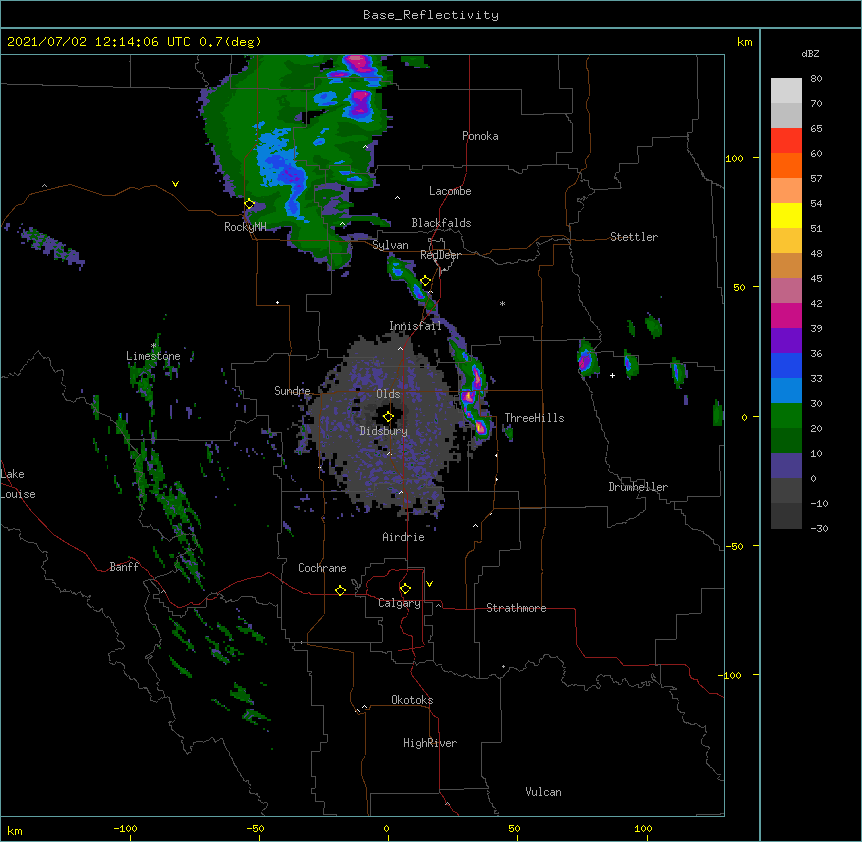Click the yellow V marker east of Calgary

point(429,584)
